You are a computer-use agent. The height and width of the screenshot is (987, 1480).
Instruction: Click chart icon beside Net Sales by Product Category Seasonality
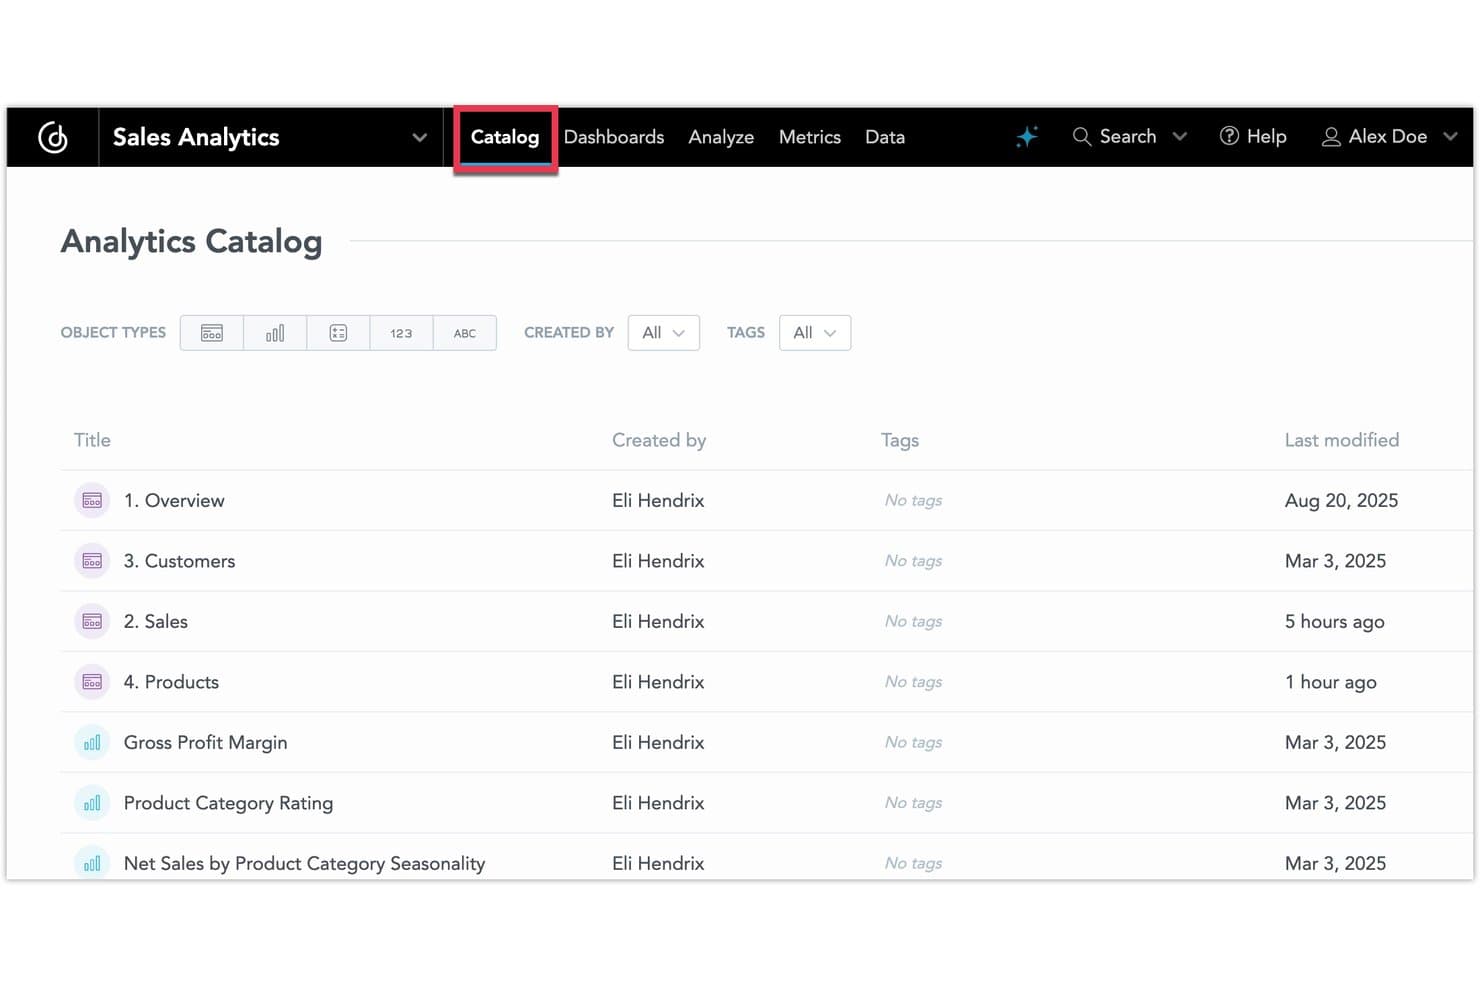92,863
